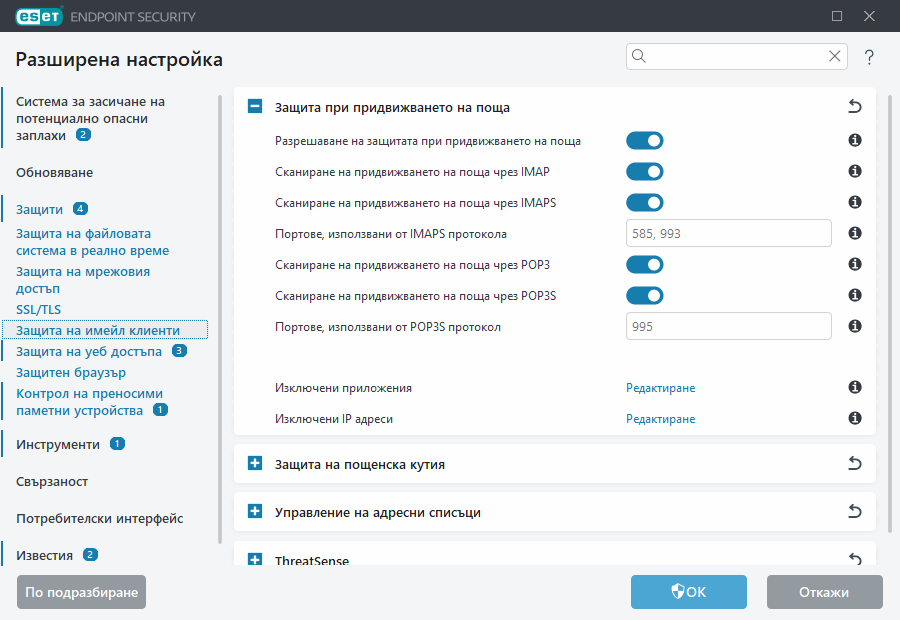This screenshot has height=620, width=900.
Task: Expand Защита на пощенска кутия section
Action: pyautogui.click(x=255, y=464)
